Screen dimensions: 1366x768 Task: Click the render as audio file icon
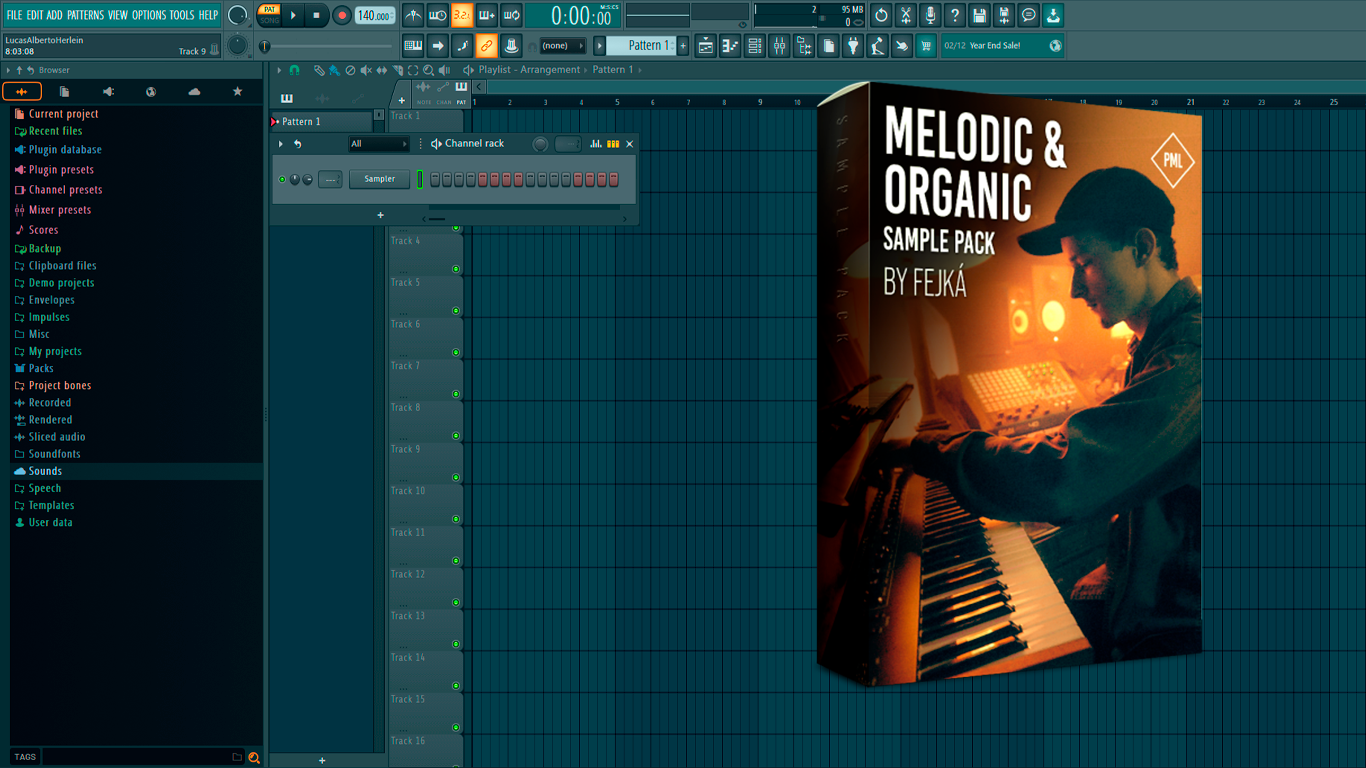(x=1004, y=15)
